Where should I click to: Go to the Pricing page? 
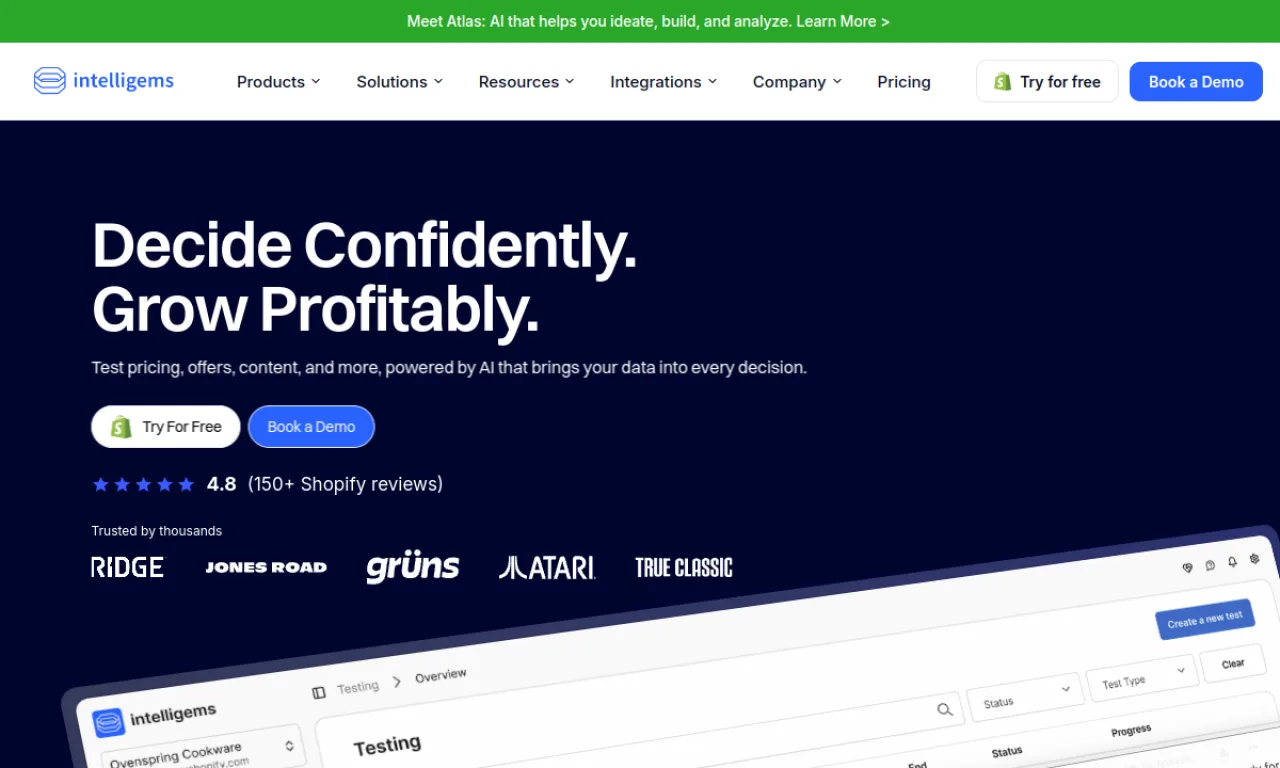904,82
